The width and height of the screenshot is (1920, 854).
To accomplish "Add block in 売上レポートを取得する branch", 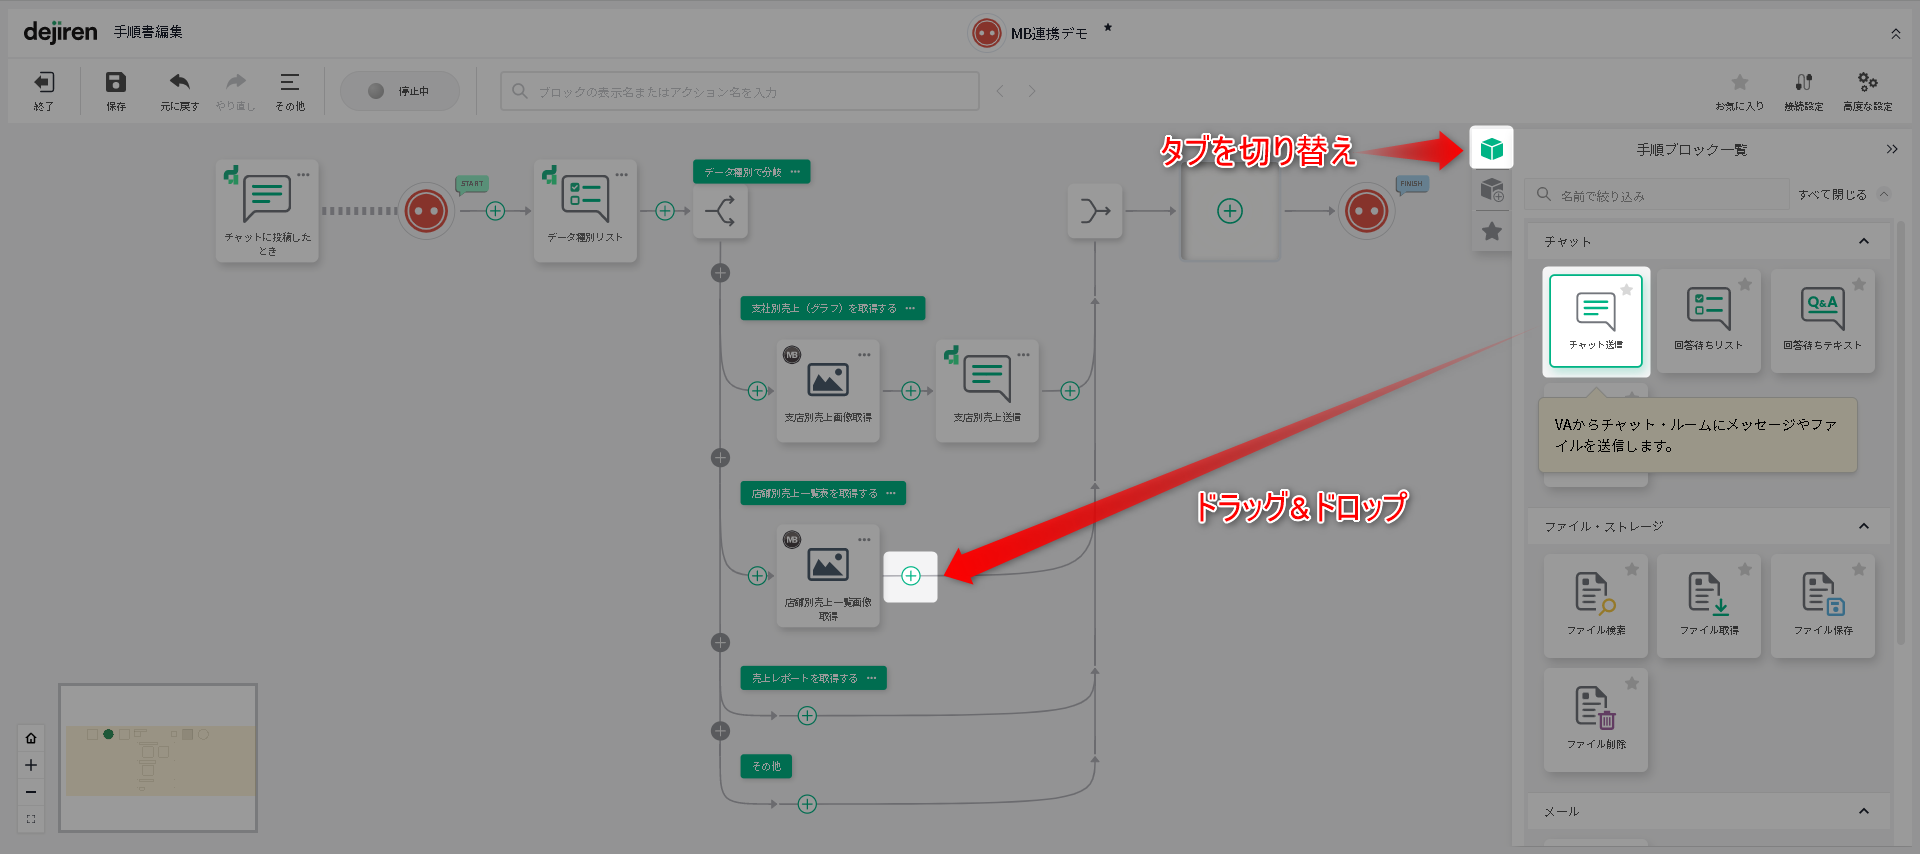I will (807, 716).
